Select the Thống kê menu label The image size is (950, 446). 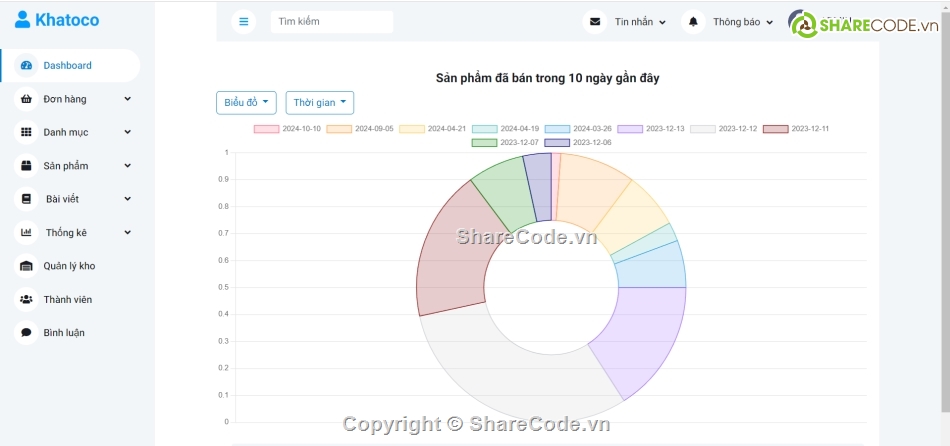[x=67, y=232]
